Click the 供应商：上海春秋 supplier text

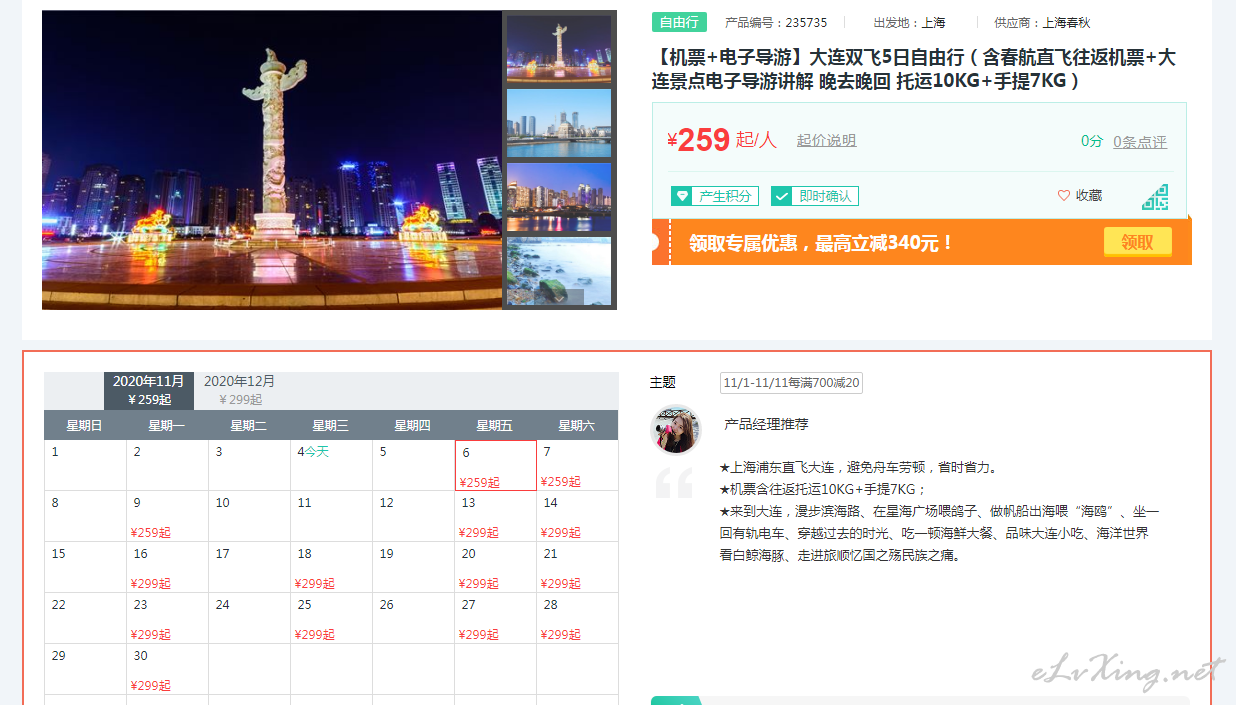[x=1040, y=23]
